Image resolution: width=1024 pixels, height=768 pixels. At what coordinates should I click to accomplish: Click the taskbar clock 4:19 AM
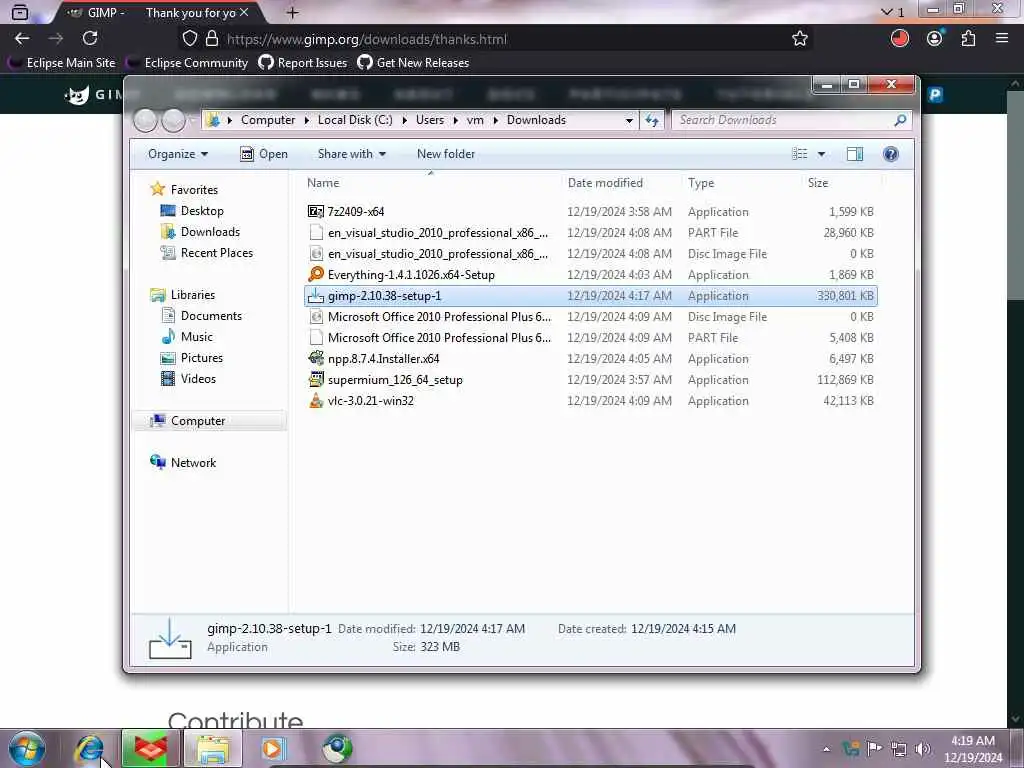pyautogui.click(x=972, y=749)
